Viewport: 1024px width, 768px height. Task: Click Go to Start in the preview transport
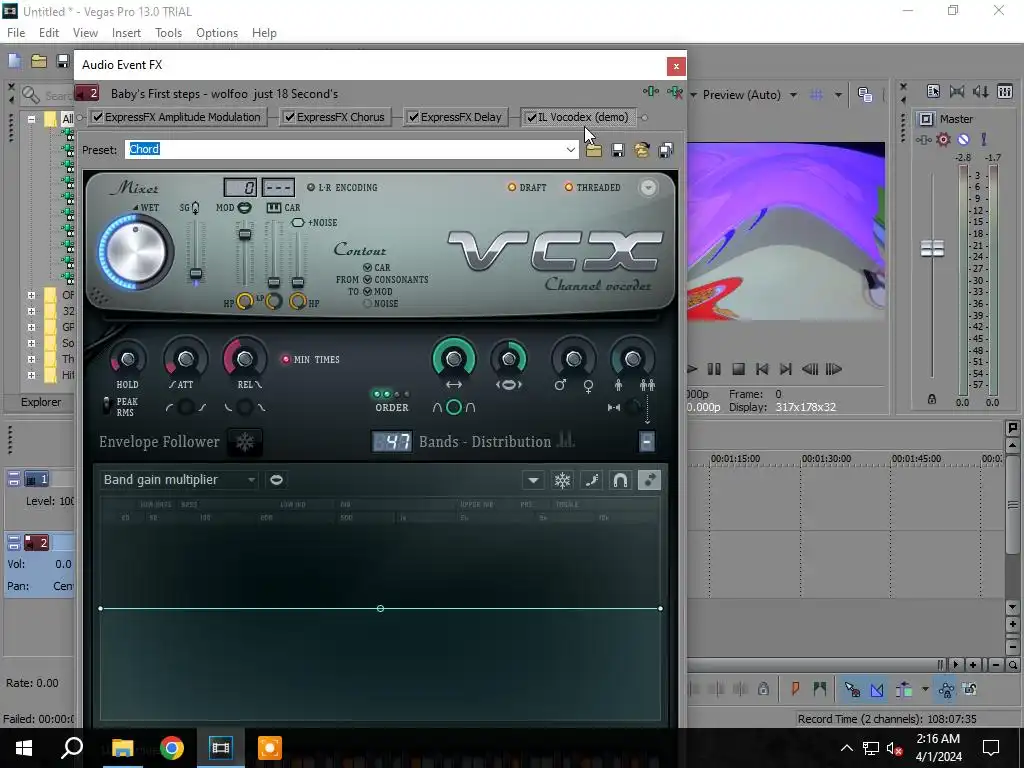coord(761,369)
